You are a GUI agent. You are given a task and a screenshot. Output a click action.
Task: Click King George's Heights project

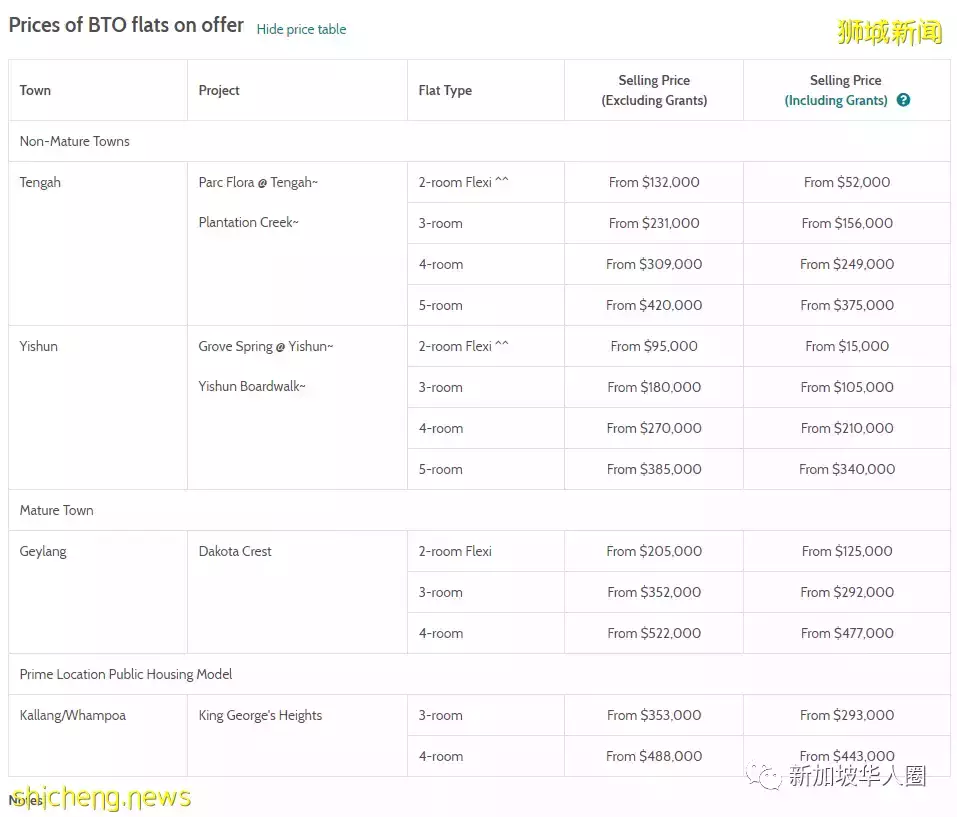[x=260, y=715]
